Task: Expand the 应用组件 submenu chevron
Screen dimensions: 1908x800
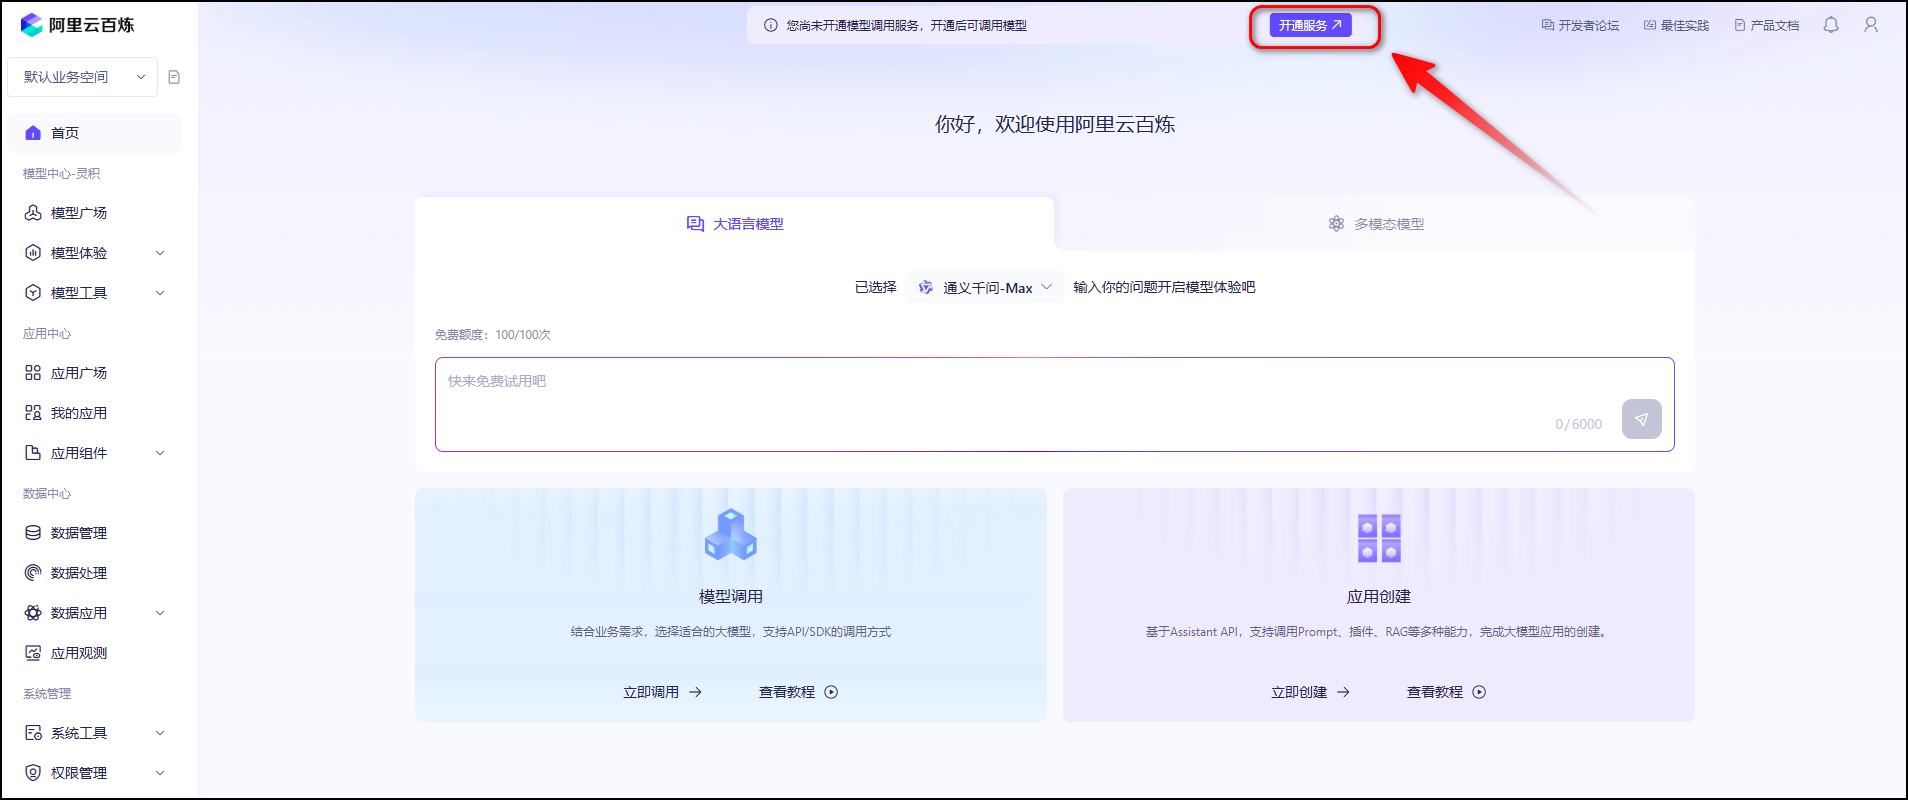Action: point(160,453)
